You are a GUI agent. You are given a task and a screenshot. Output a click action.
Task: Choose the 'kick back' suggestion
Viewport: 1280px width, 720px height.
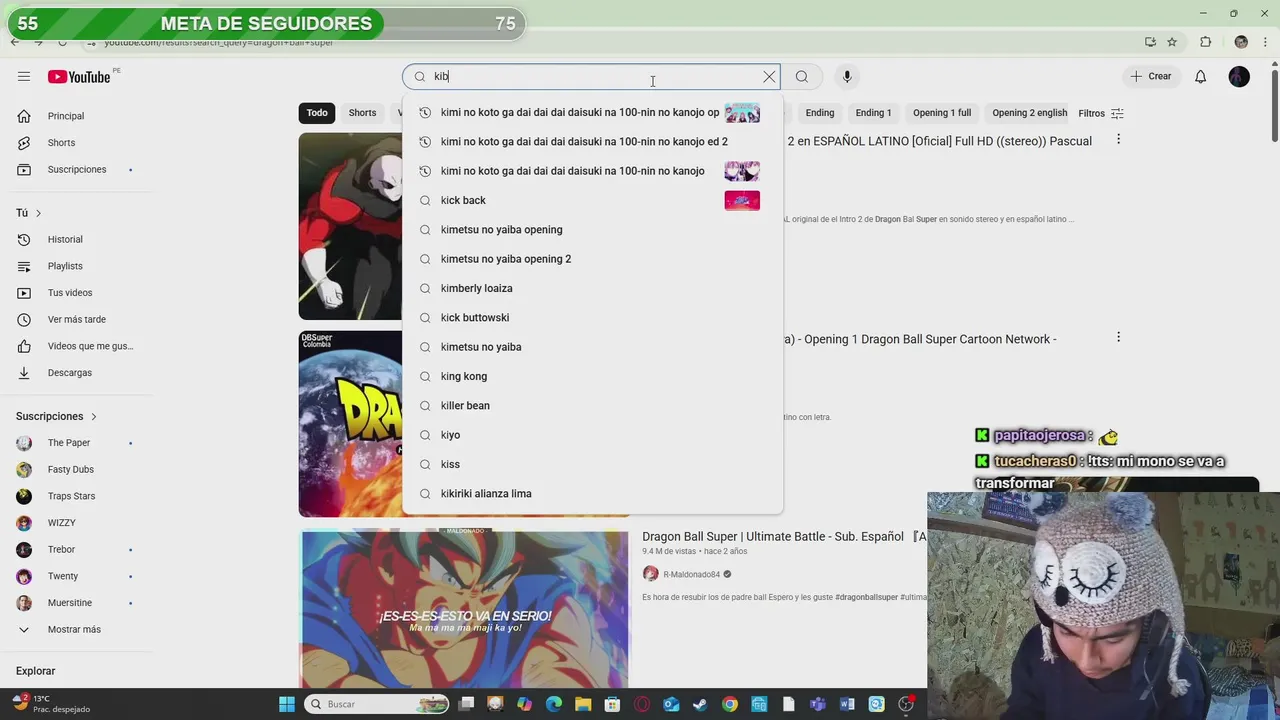click(592, 200)
